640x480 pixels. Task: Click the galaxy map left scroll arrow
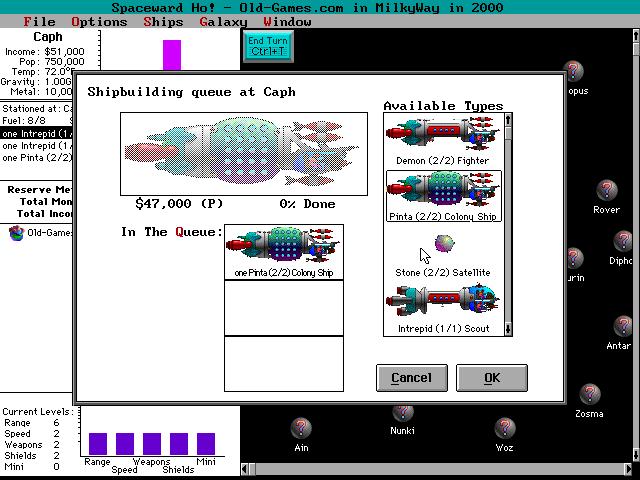click(x=244, y=468)
